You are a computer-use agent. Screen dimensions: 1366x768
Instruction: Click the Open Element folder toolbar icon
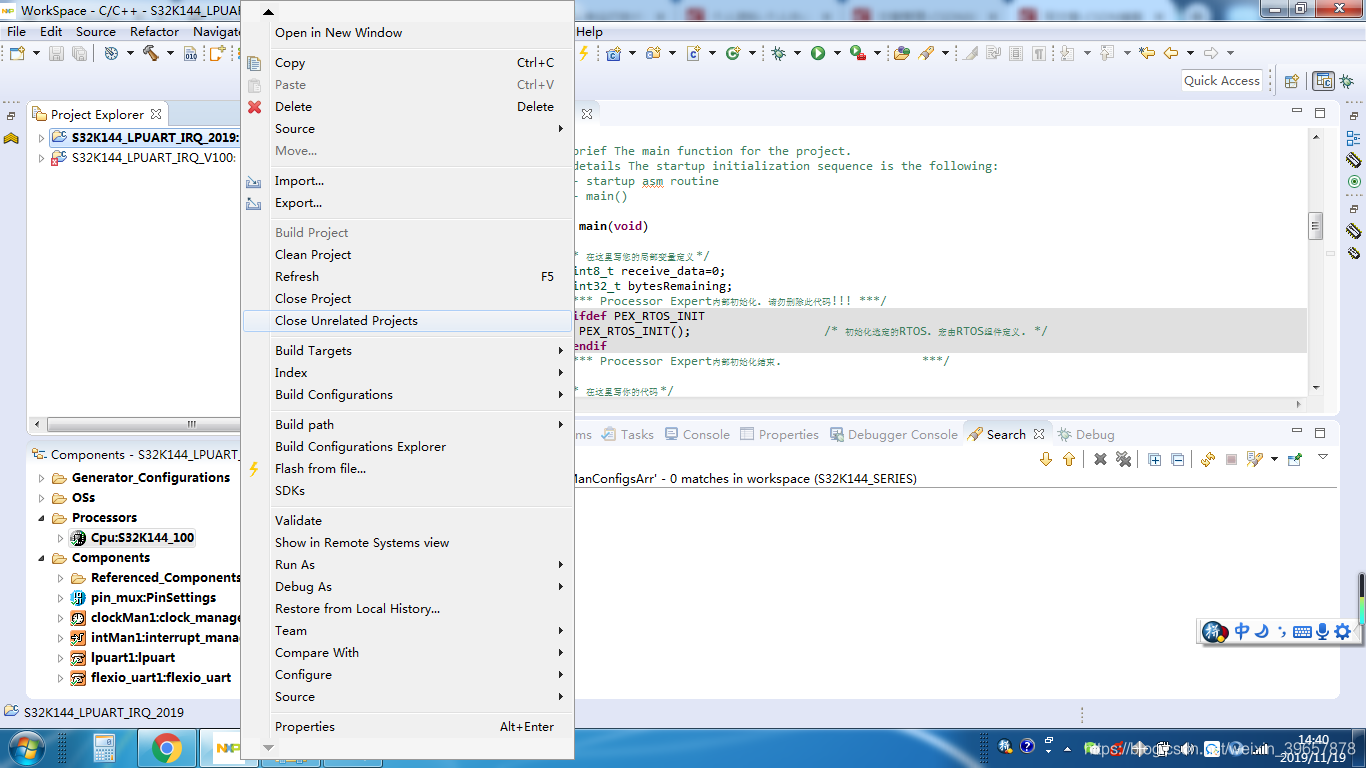(x=901, y=53)
